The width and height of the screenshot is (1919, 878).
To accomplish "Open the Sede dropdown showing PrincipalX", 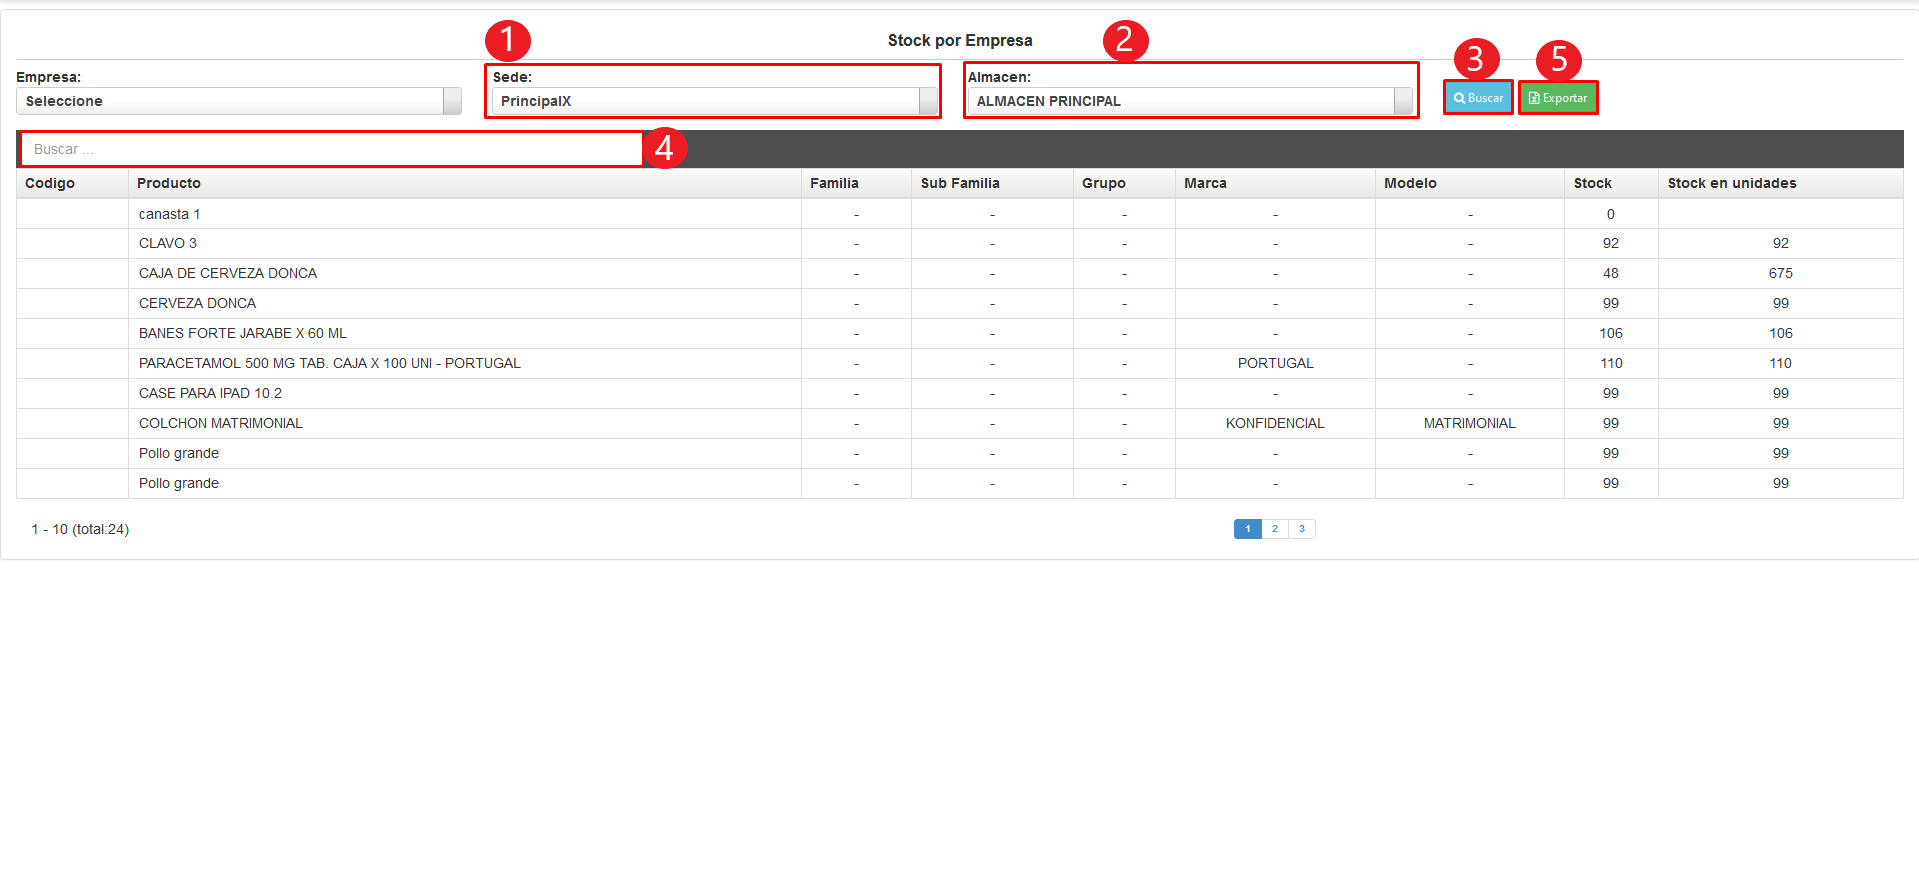I will pyautogui.click(x=715, y=101).
